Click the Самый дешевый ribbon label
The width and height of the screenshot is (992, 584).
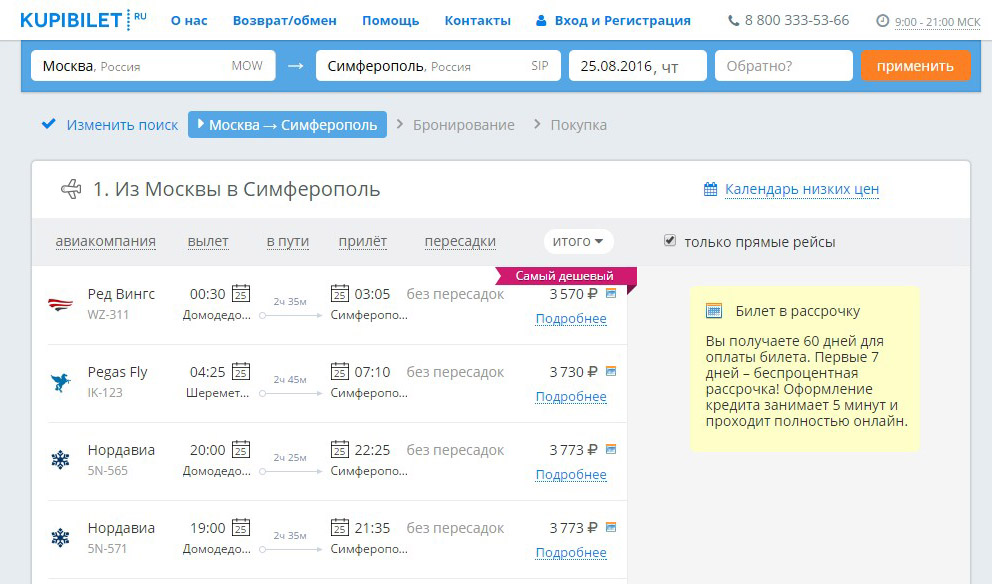pos(564,276)
